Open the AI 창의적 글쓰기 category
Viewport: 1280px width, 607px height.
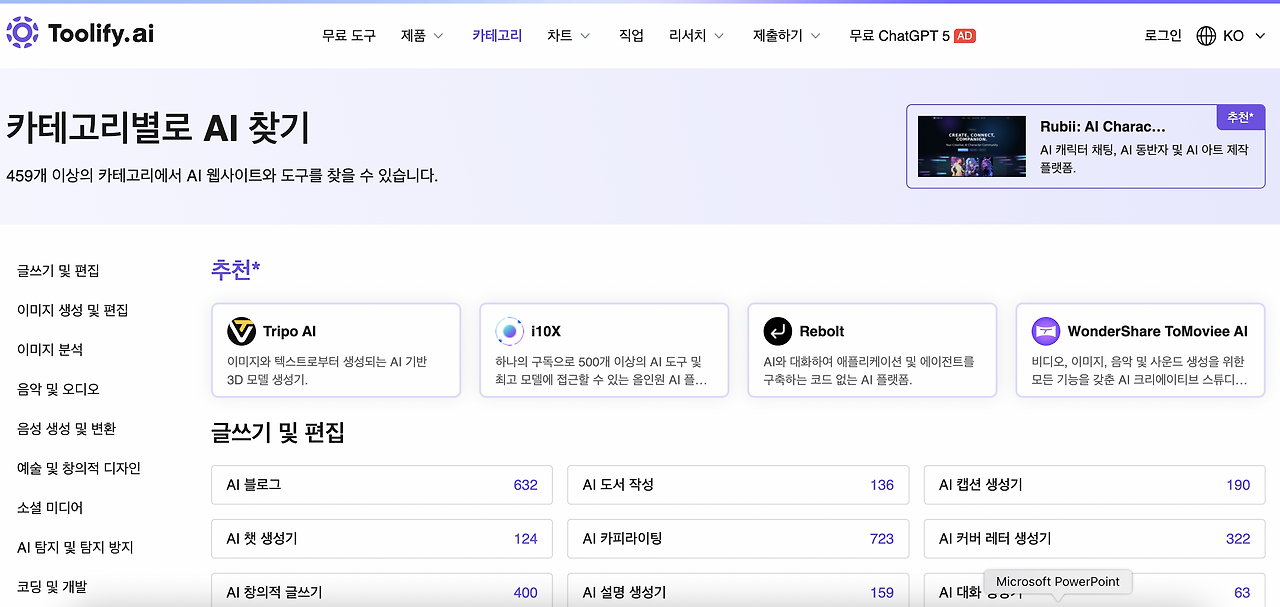point(383,592)
